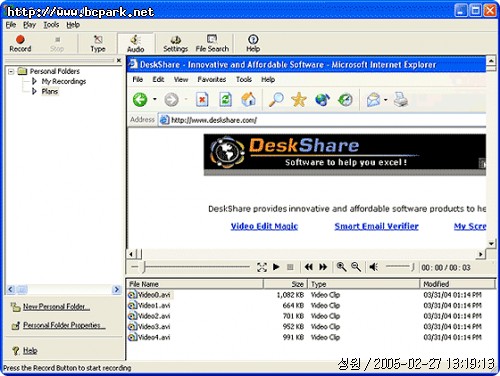The image size is (500, 376).
Task: Select Video0.avi in the file list
Action: click(154, 295)
